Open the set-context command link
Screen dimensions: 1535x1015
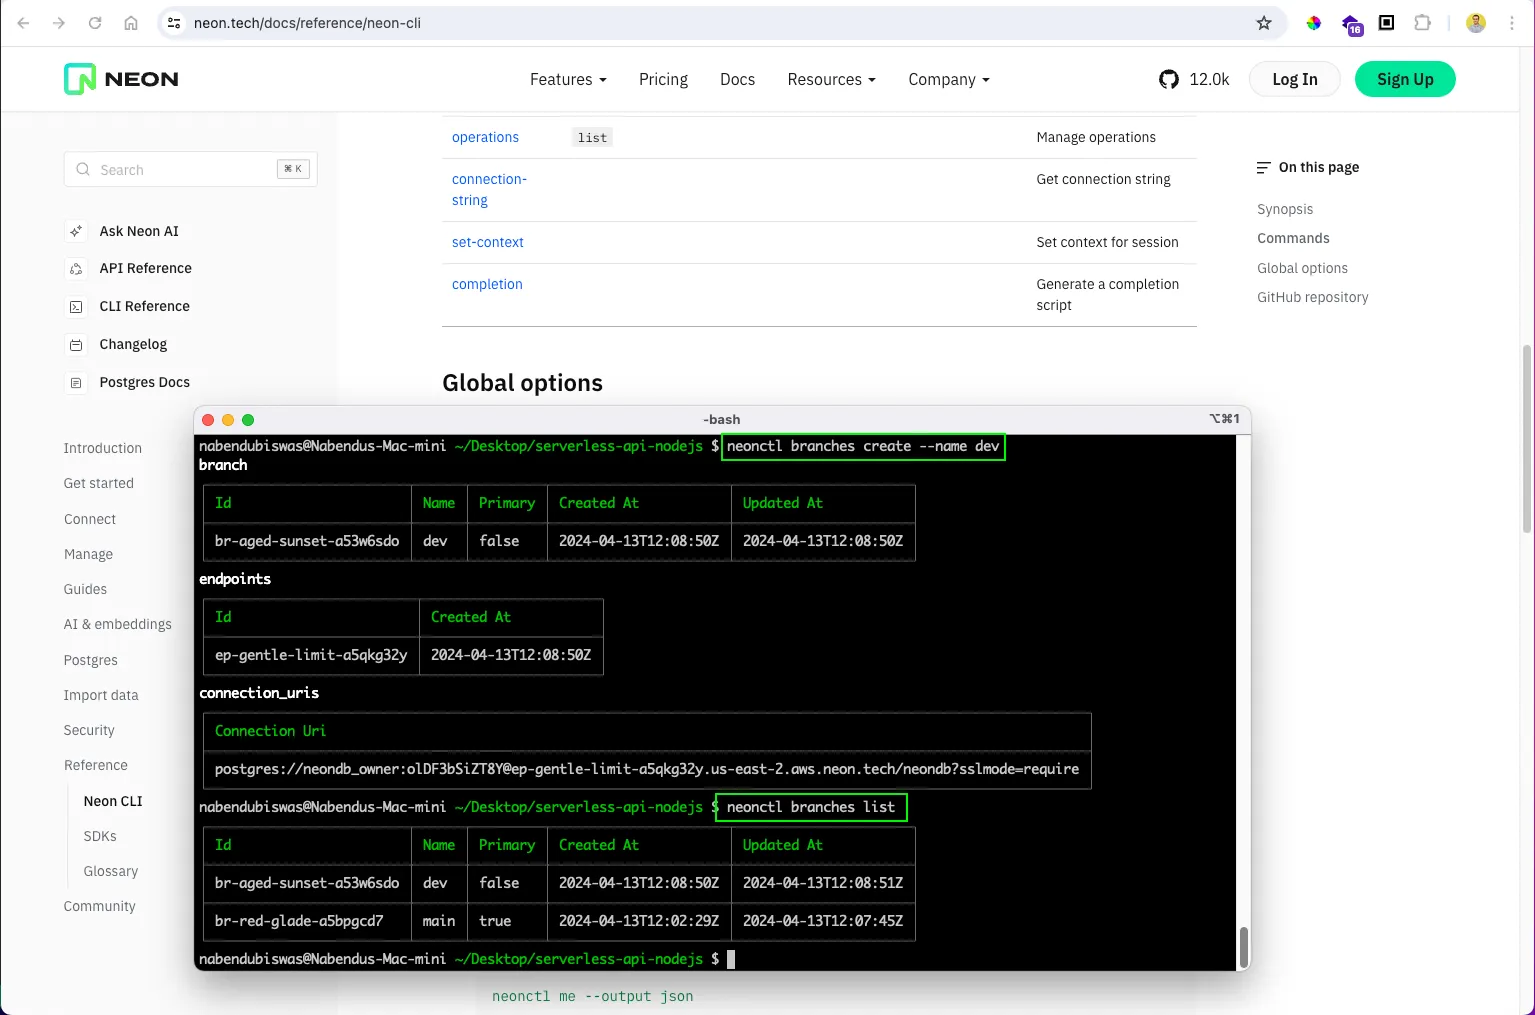click(x=487, y=242)
